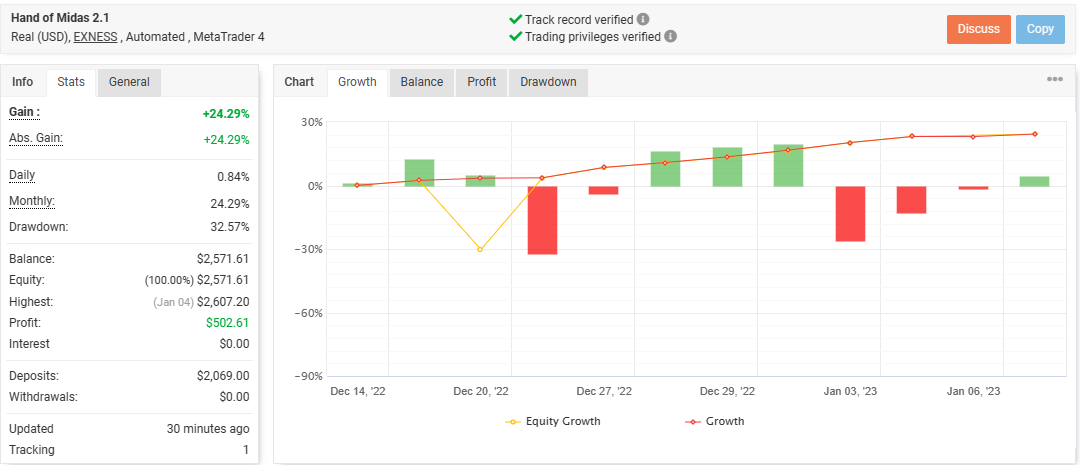Click the Daily label
This screenshot has height=465, width=1080.
click(x=22, y=176)
